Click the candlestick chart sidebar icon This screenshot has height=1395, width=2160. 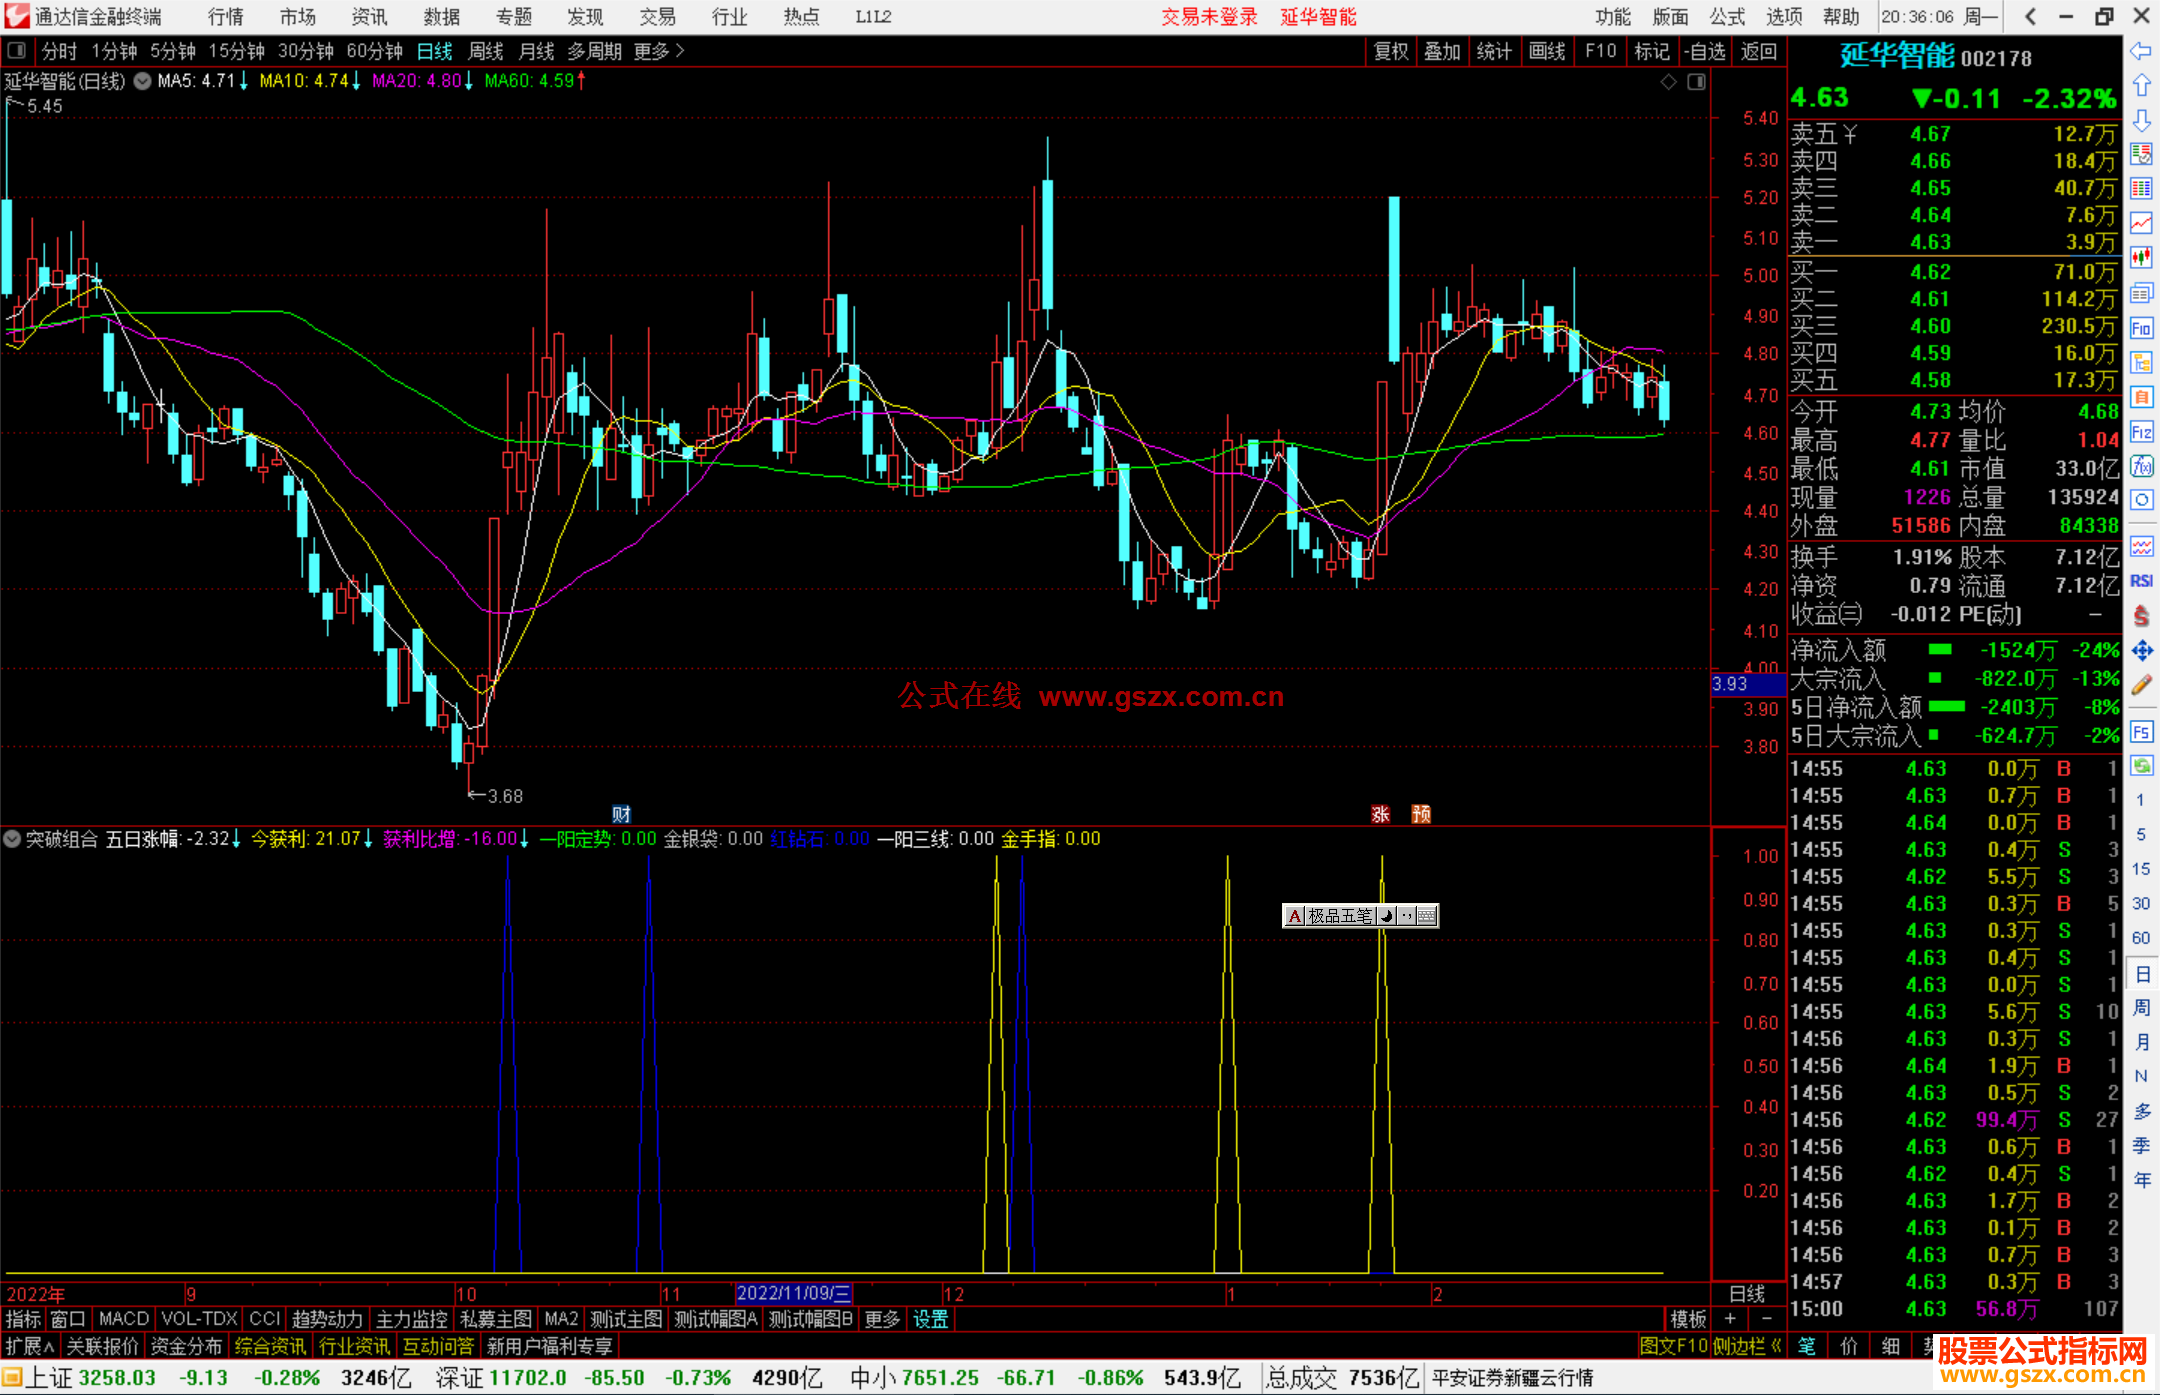[2141, 258]
